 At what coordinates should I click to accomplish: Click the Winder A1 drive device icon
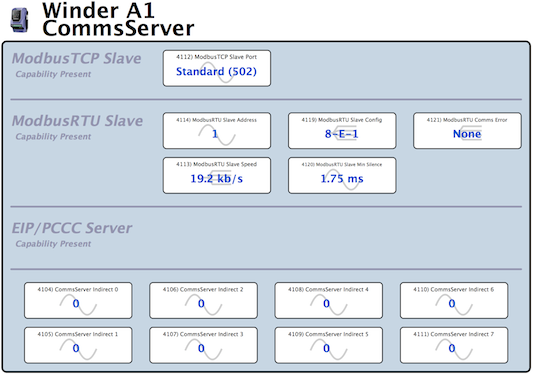(x=19, y=20)
